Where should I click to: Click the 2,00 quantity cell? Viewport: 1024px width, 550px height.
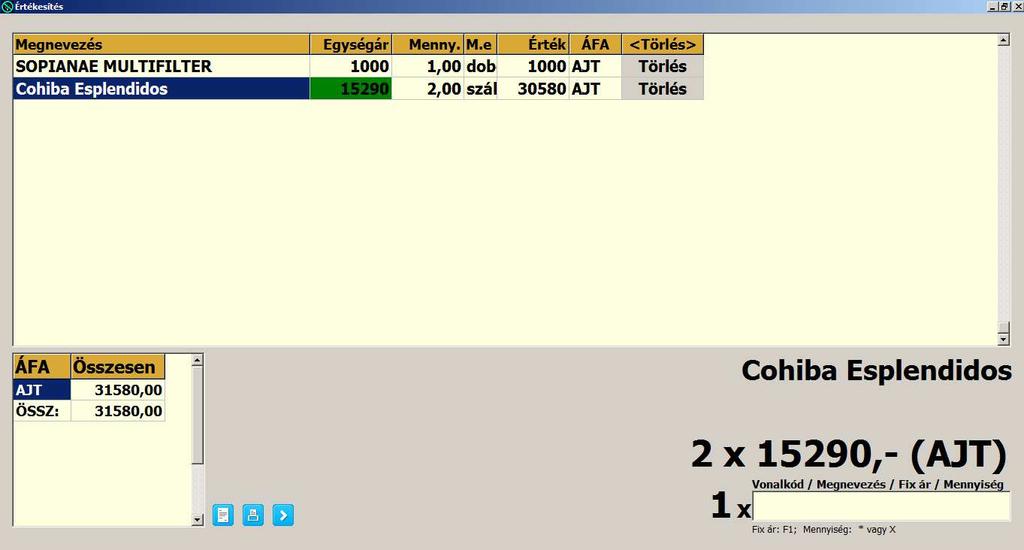tap(428, 89)
